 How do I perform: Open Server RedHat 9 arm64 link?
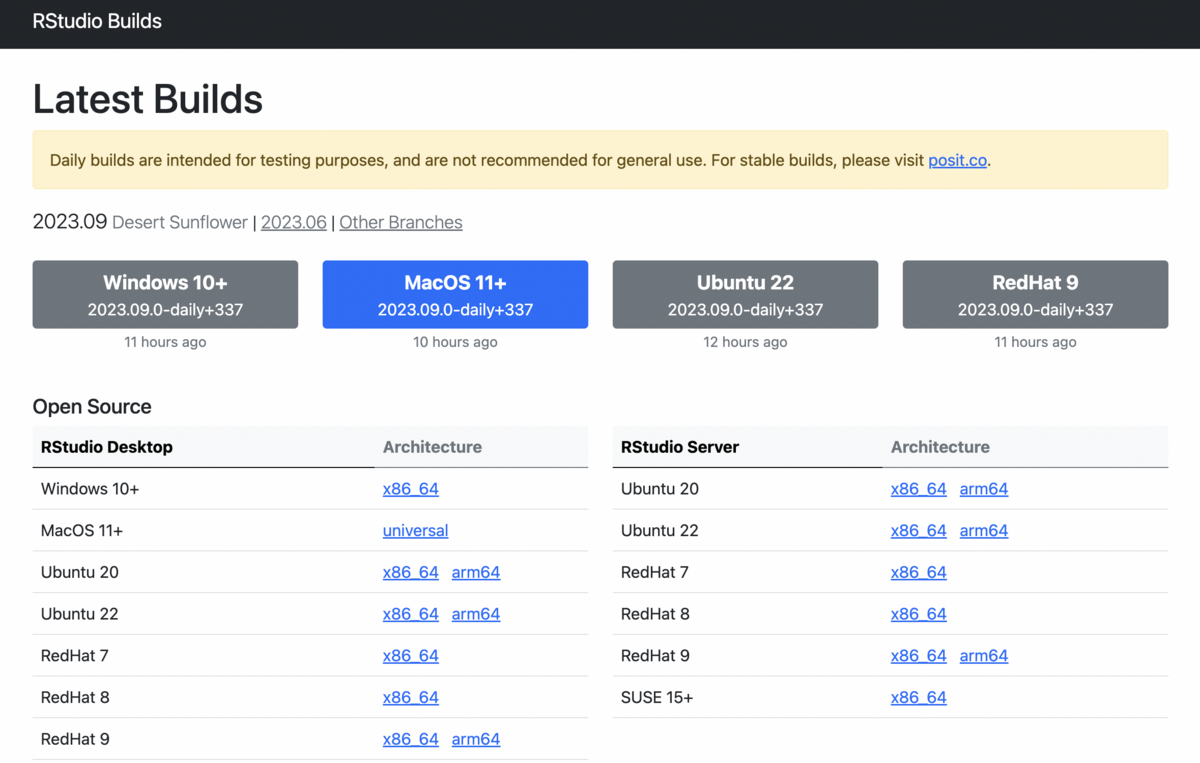click(984, 656)
